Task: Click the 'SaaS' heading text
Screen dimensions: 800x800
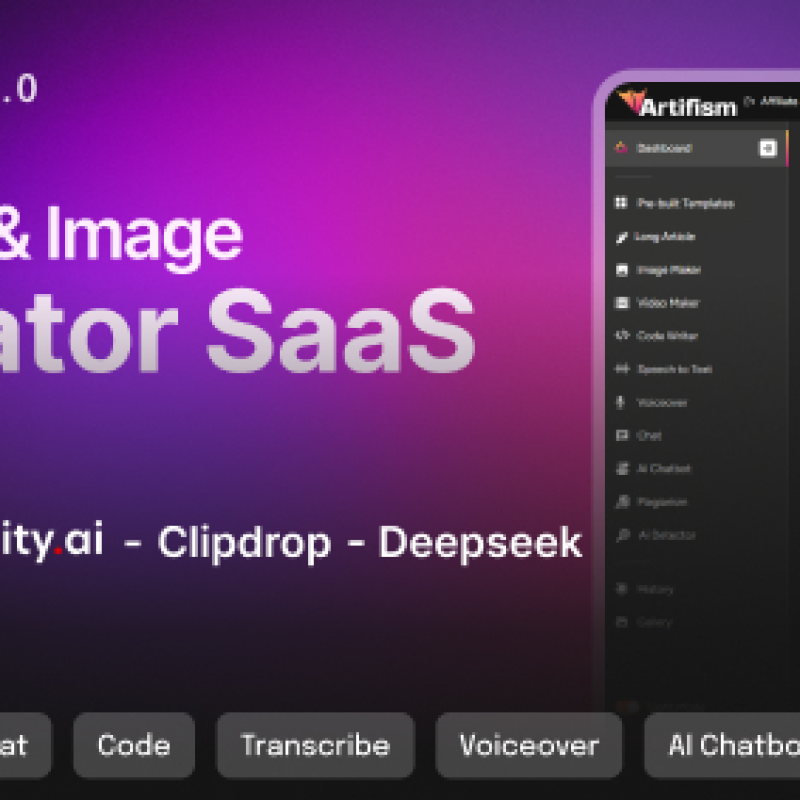Action: point(341,331)
